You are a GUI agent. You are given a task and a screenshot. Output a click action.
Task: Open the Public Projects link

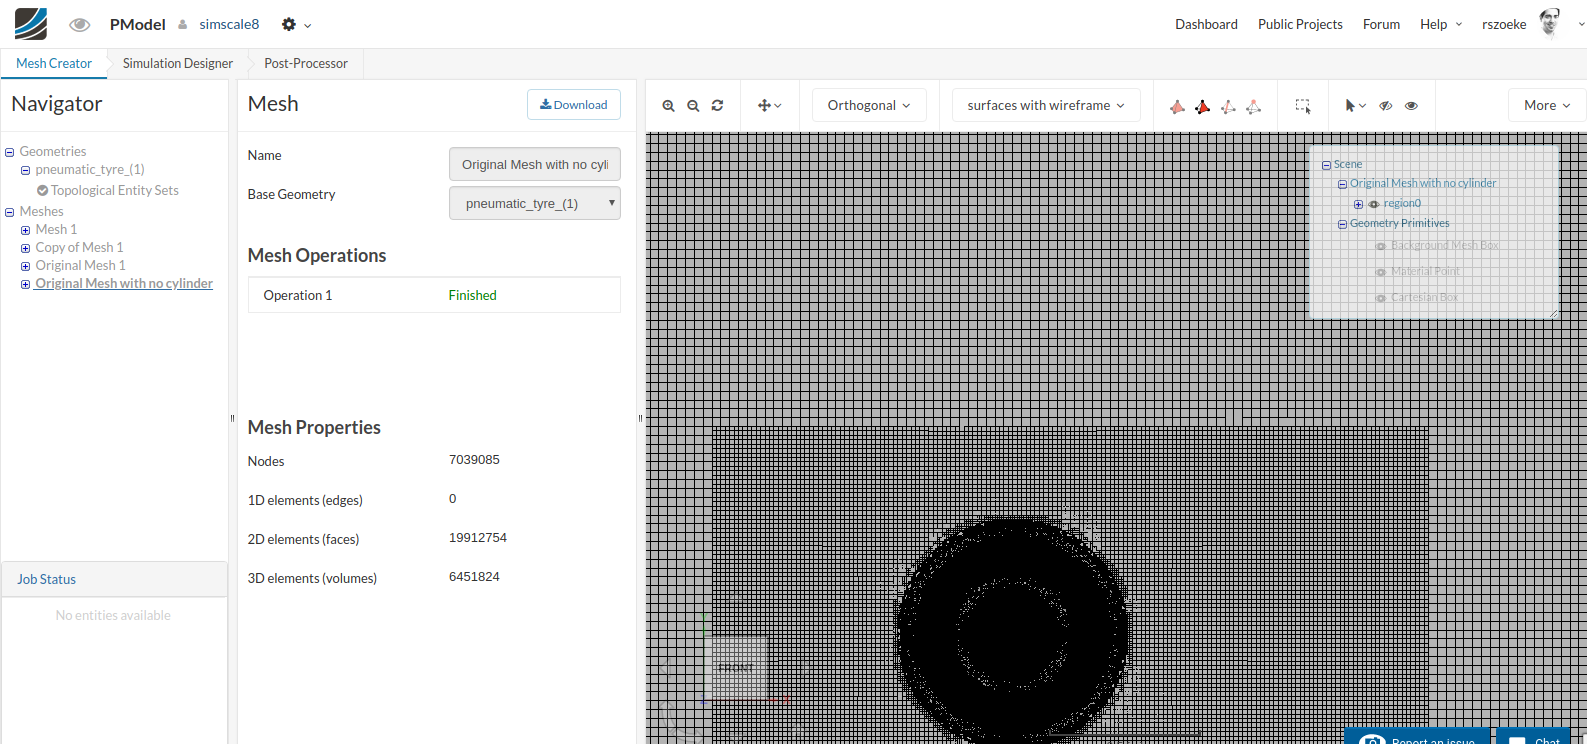[1300, 25]
